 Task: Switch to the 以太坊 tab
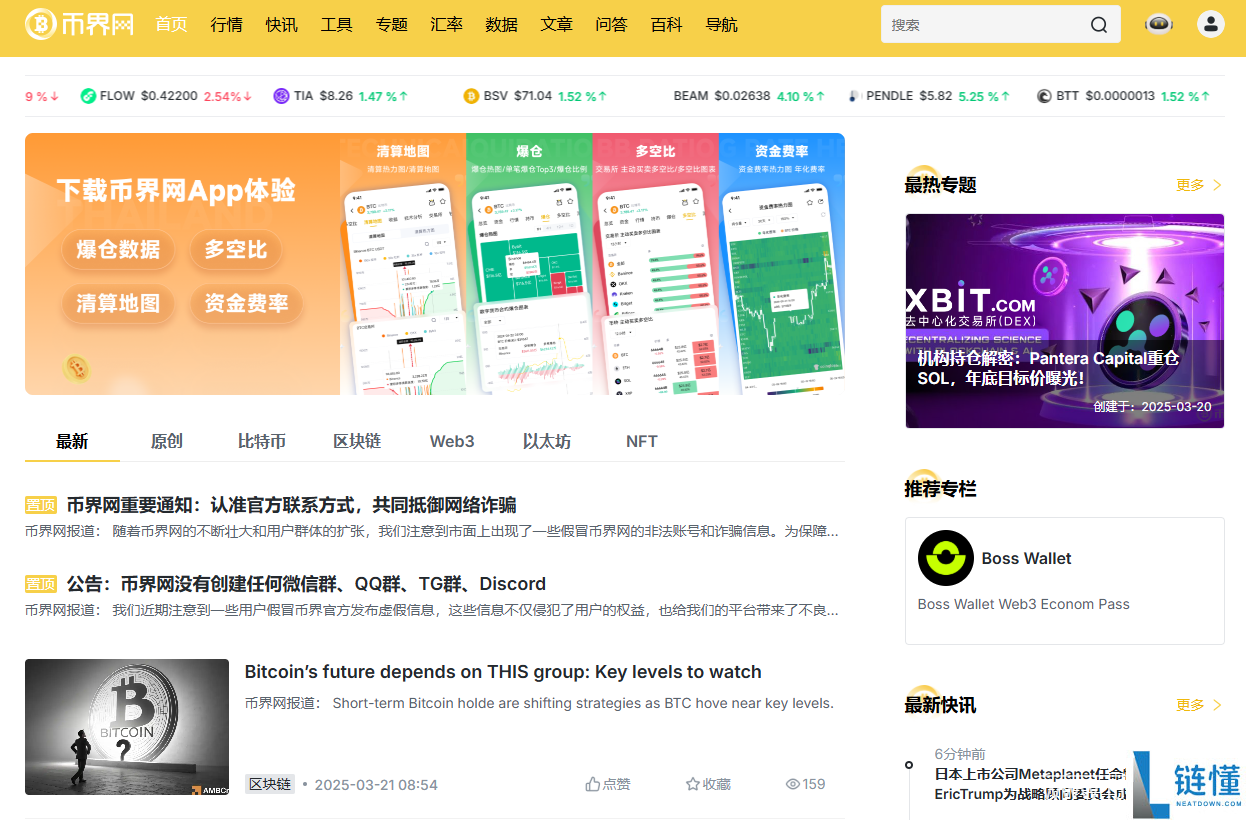click(x=547, y=441)
